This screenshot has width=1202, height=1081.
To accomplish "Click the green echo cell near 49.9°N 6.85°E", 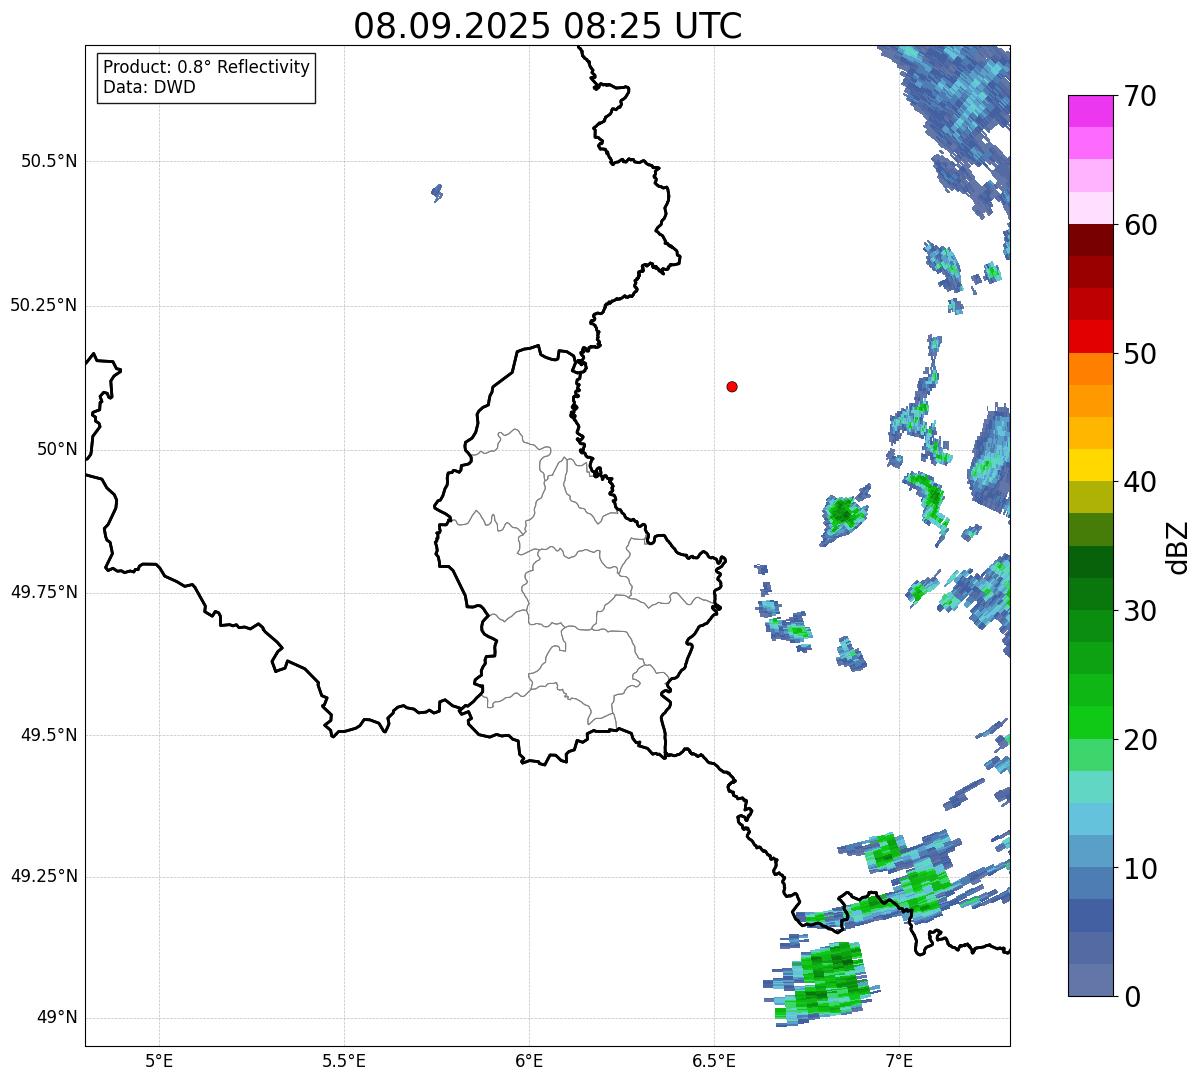I will point(843,516).
